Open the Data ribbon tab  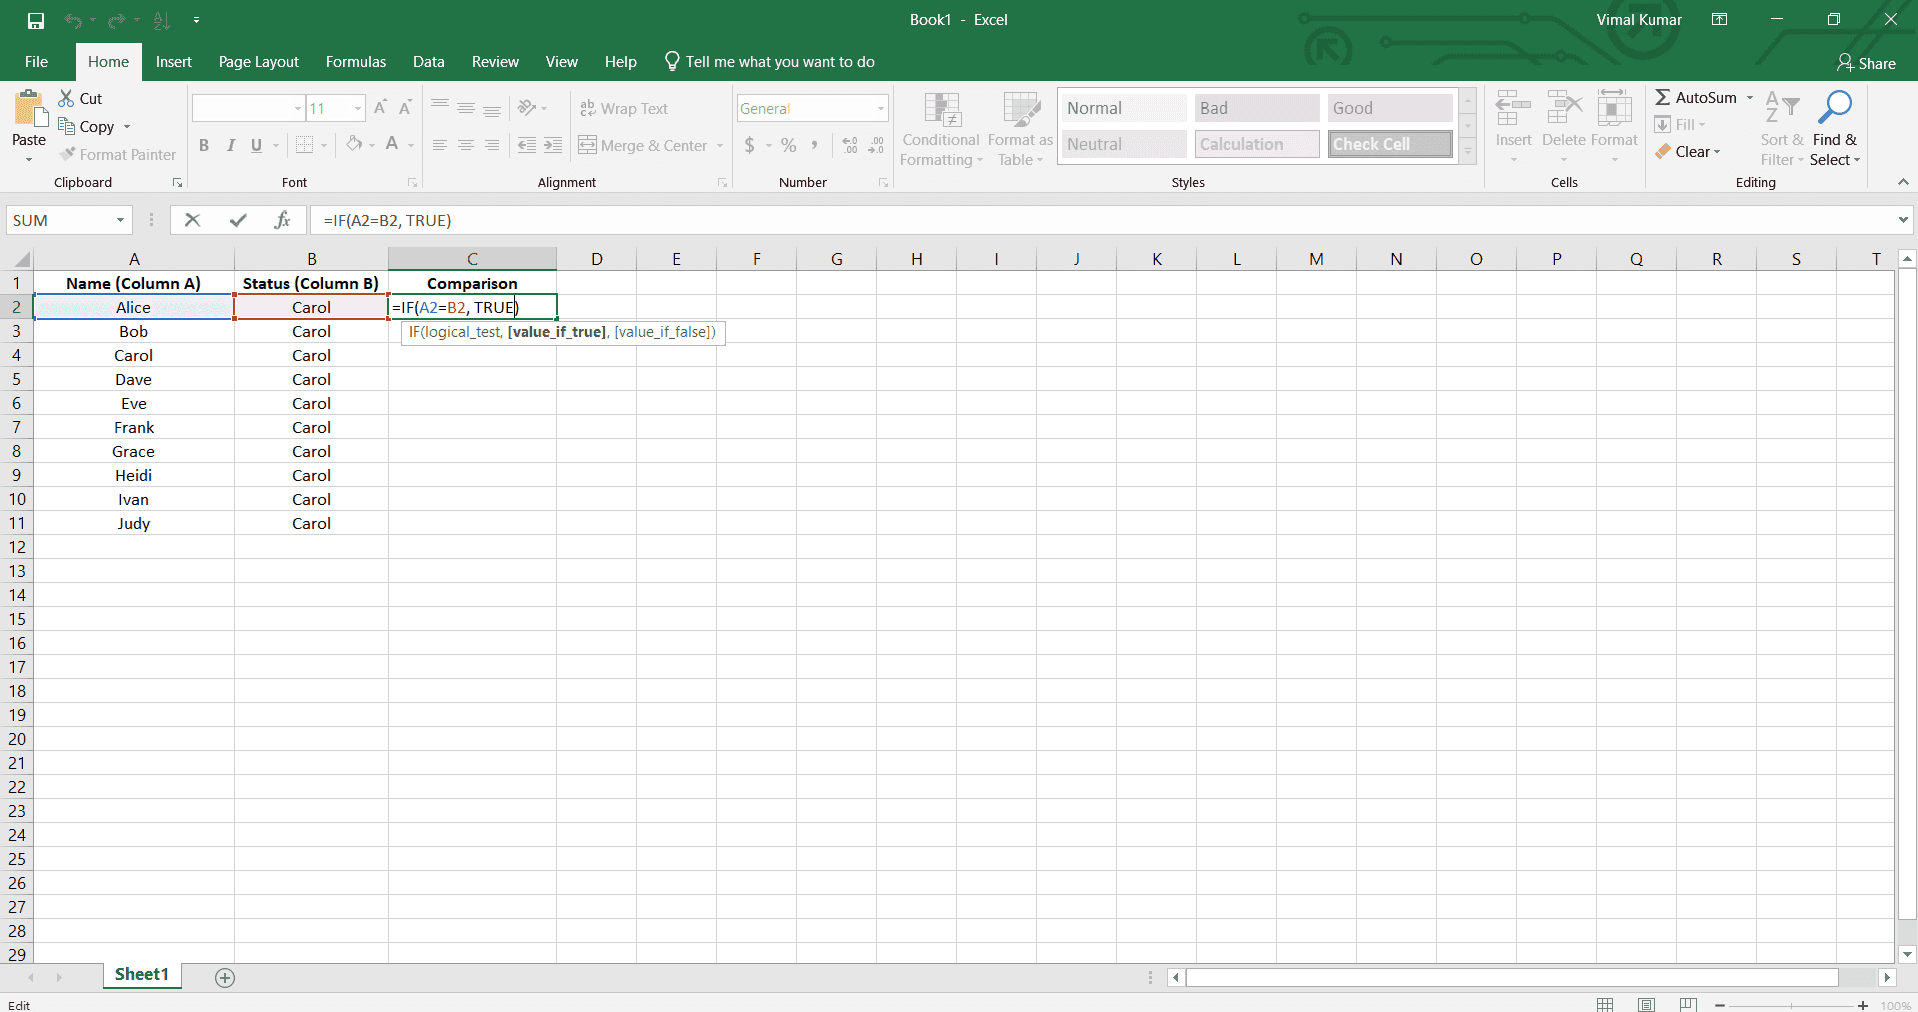428,61
